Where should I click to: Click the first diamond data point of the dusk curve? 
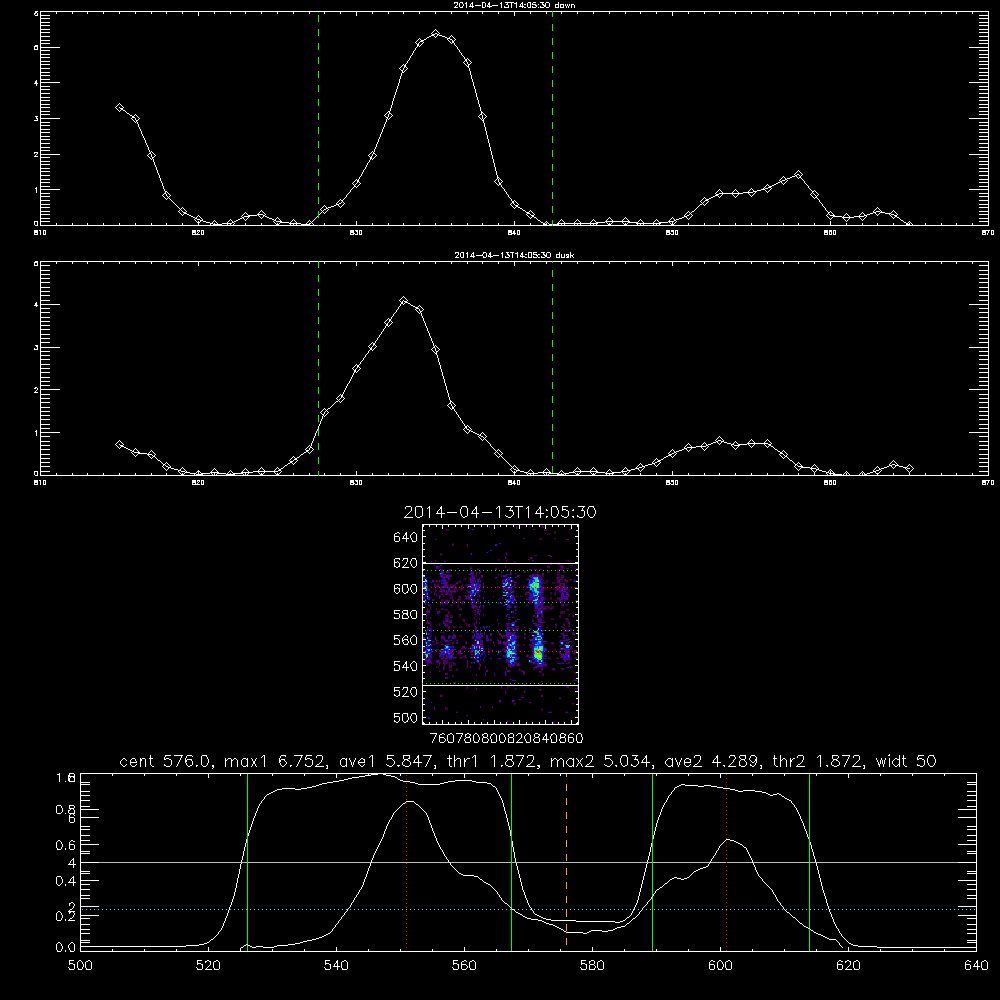pyautogui.click(x=119, y=445)
